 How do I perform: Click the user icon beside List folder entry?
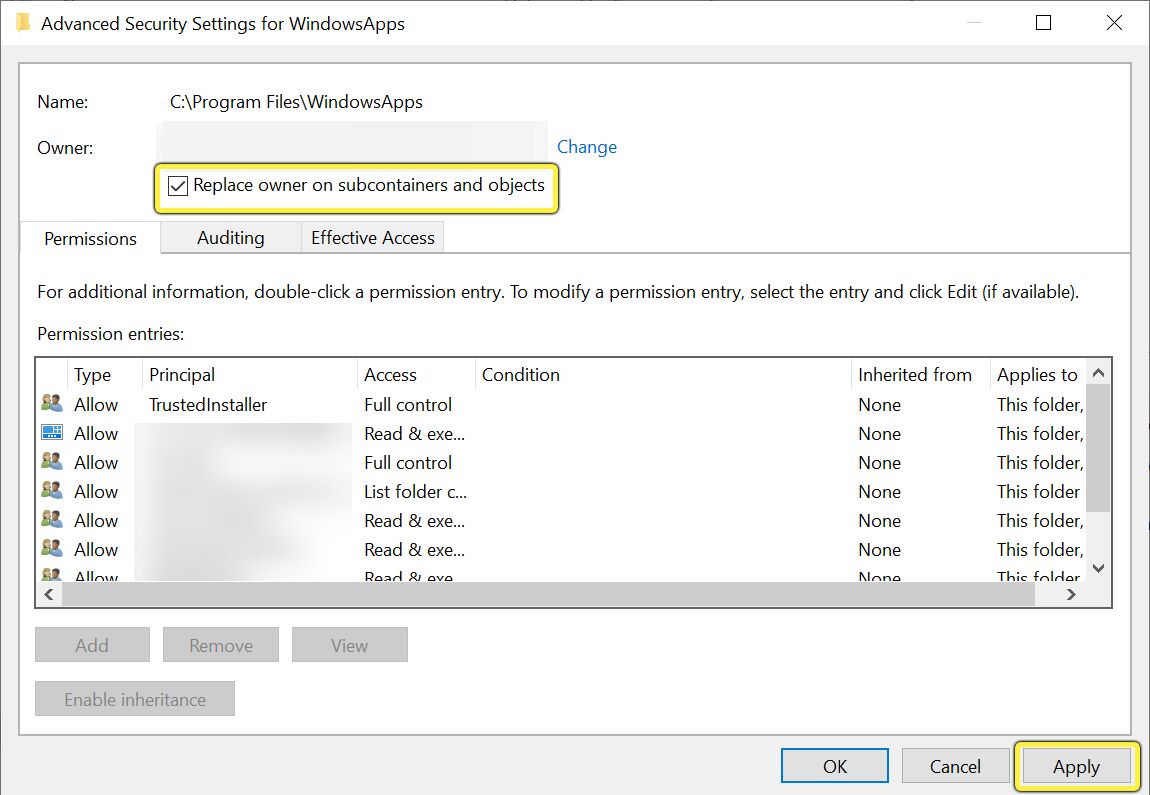(x=51, y=491)
